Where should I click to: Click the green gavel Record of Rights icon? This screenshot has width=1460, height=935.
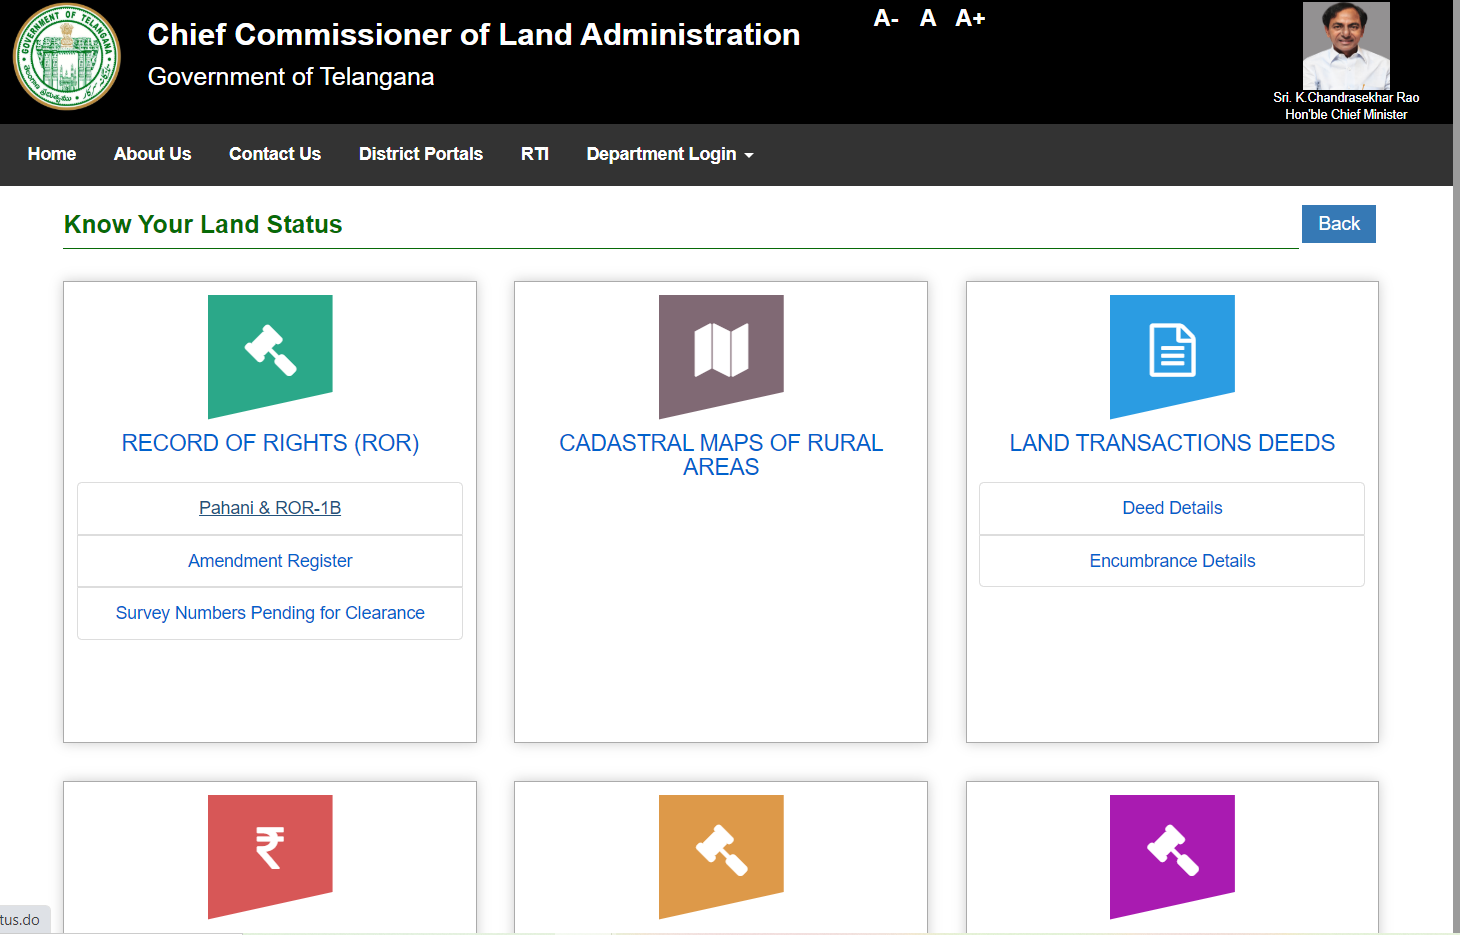click(x=270, y=352)
